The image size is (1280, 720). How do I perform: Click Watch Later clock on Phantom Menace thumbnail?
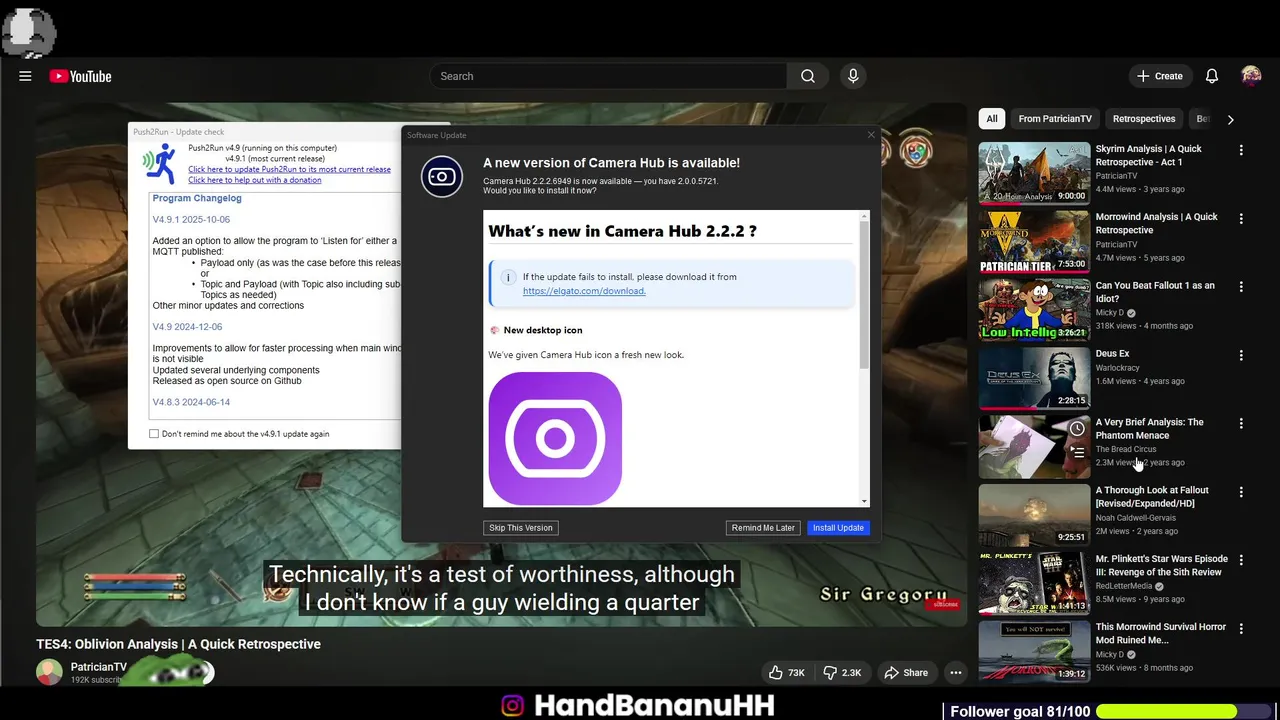[1077, 428]
